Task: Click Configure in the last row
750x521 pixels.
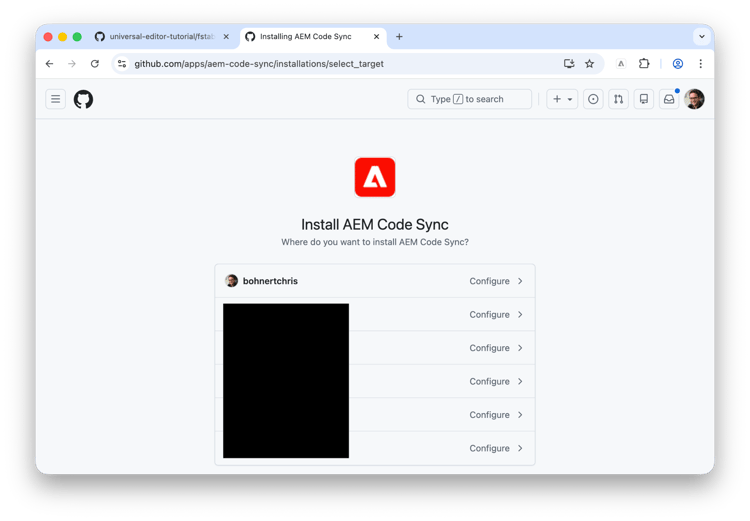Action: tap(489, 448)
